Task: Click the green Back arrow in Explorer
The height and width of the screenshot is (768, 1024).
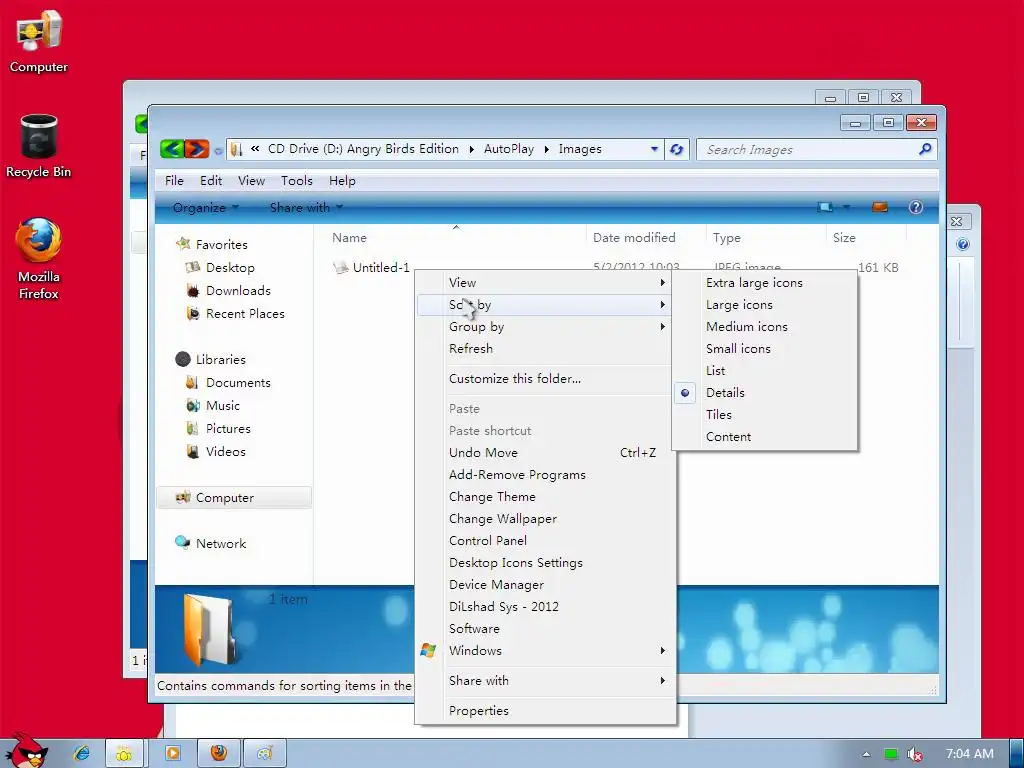Action: [172, 149]
